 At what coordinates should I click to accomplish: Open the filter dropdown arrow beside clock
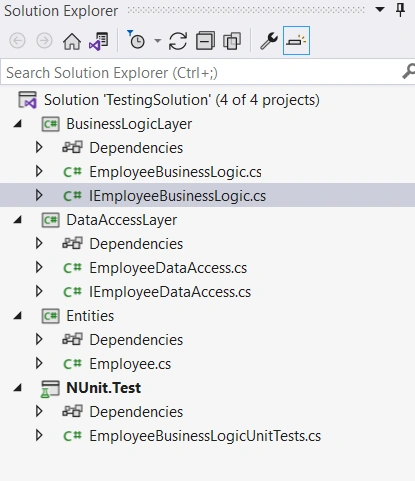(158, 41)
